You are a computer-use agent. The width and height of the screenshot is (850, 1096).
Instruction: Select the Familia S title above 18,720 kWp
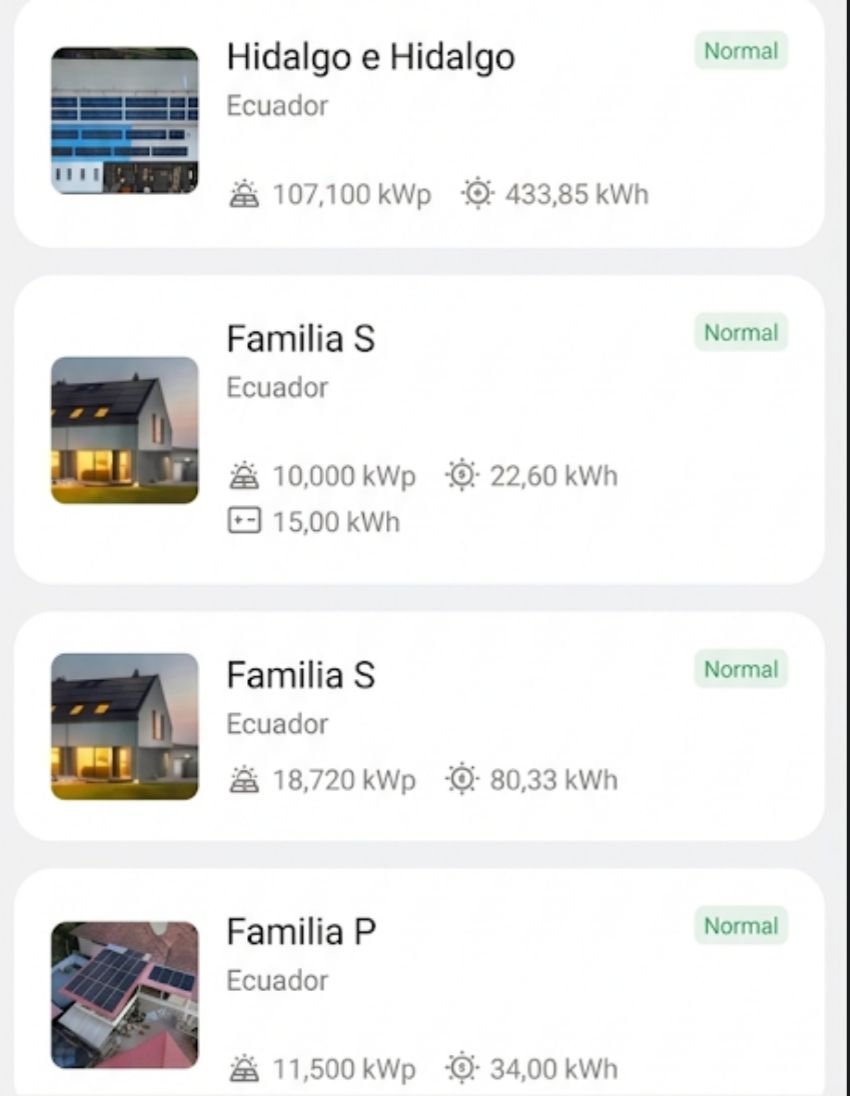point(300,675)
